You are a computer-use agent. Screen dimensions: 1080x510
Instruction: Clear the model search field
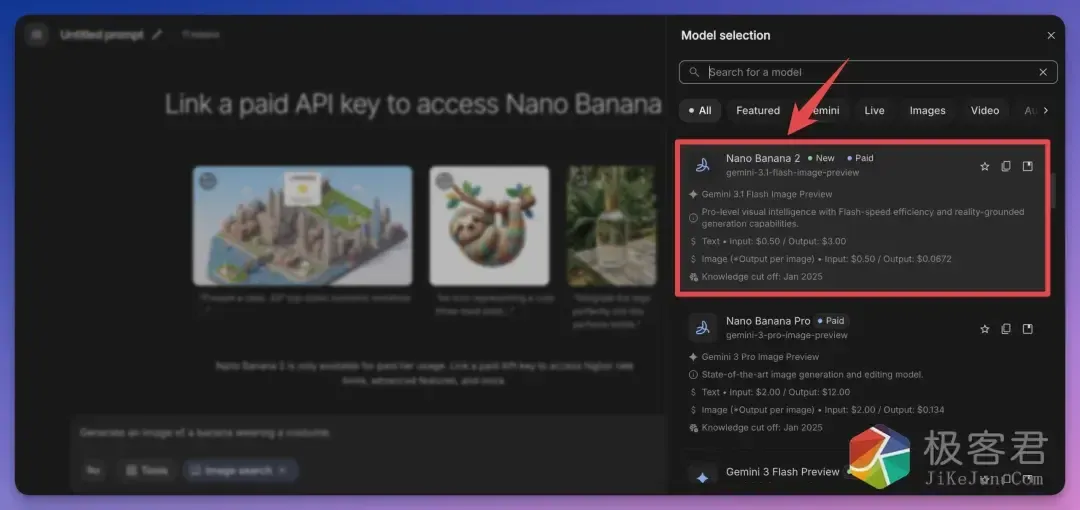[x=1043, y=72]
